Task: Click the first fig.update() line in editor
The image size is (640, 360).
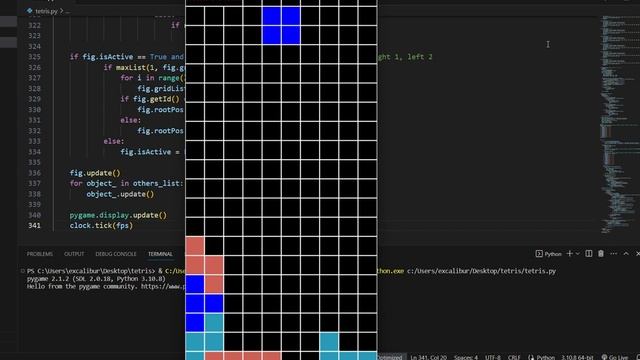Action: pos(95,173)
